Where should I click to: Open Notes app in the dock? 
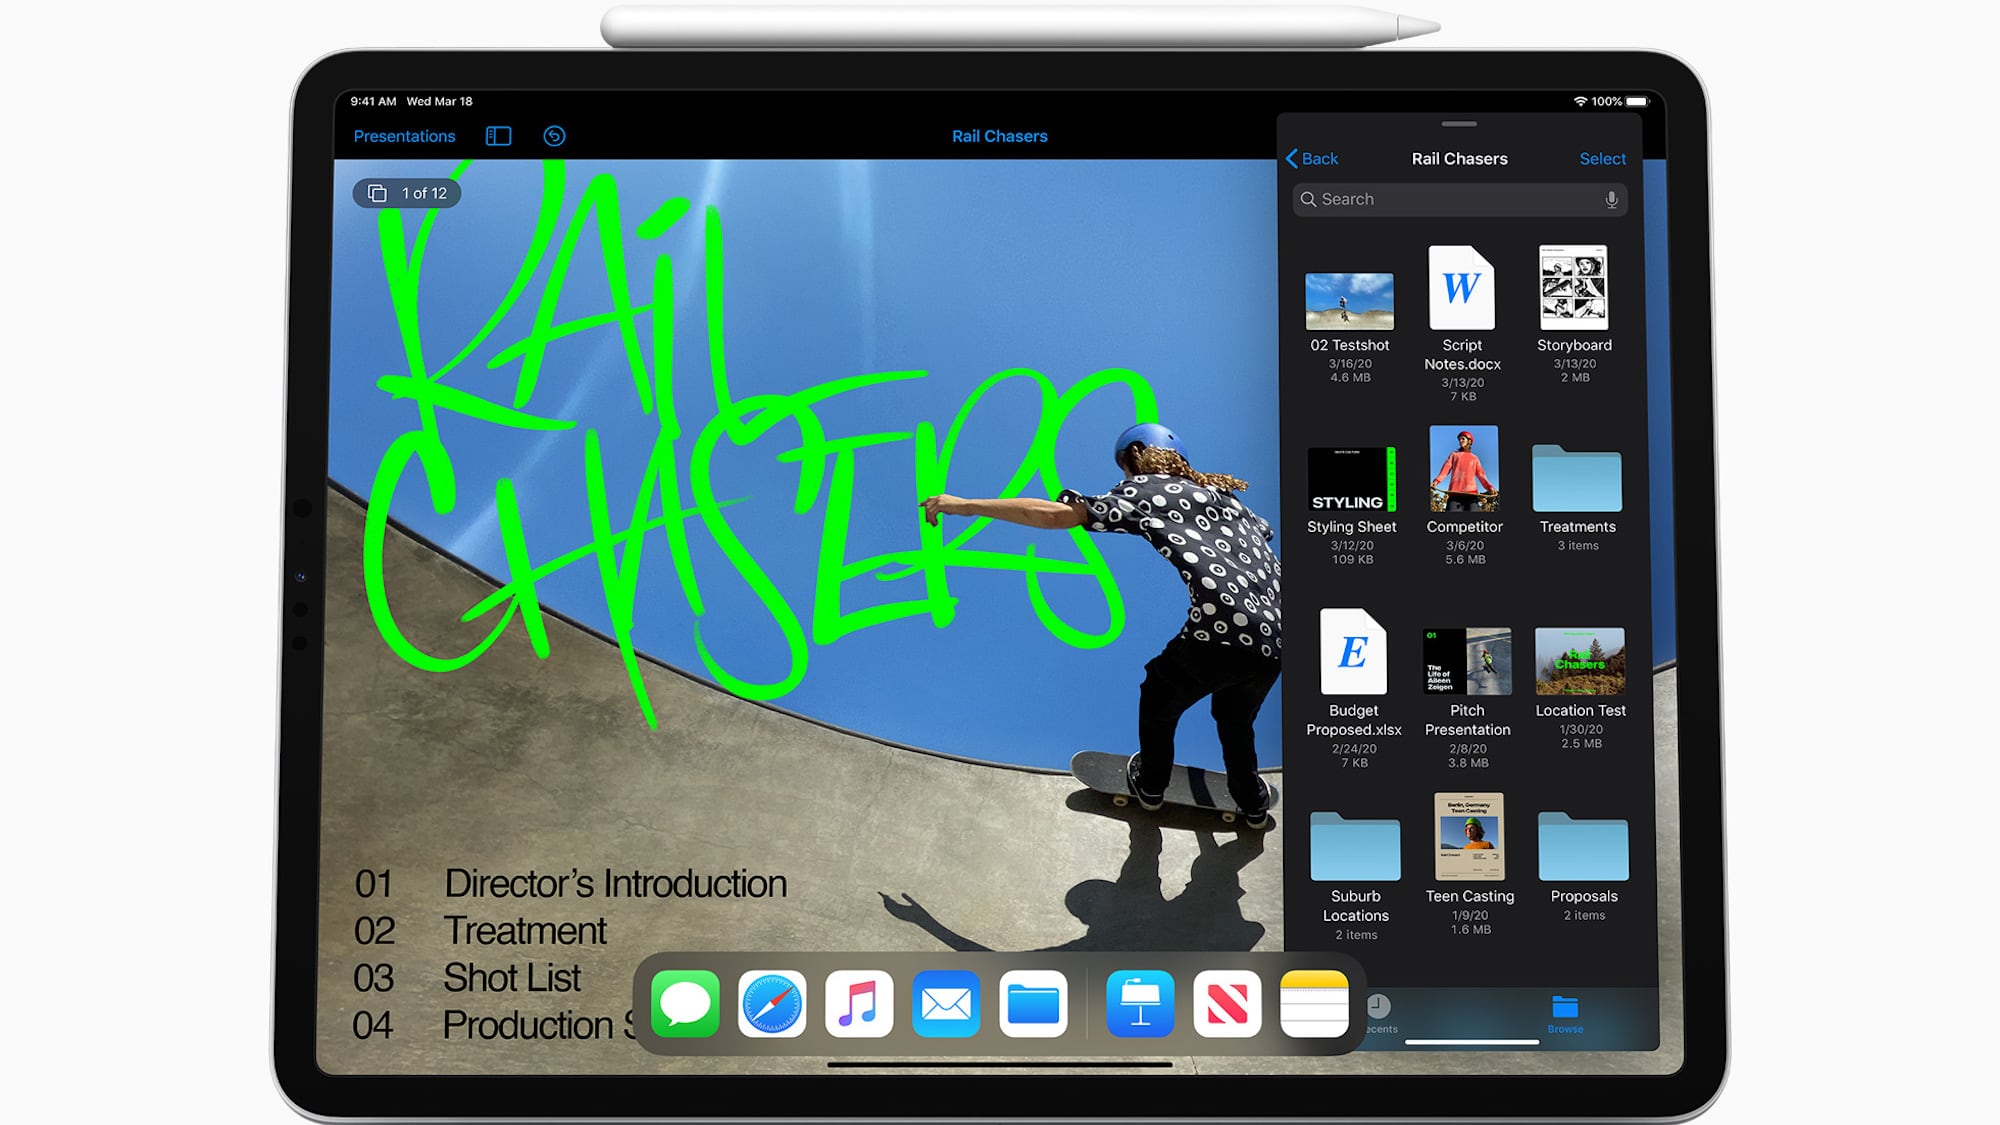coord(1314,1003)
